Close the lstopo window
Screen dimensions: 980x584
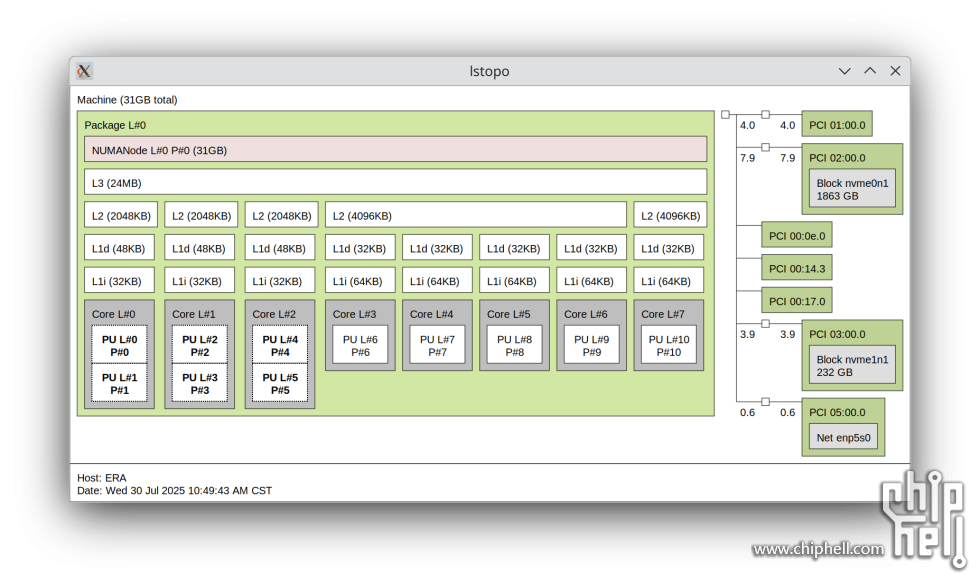(x=895, y=71)
